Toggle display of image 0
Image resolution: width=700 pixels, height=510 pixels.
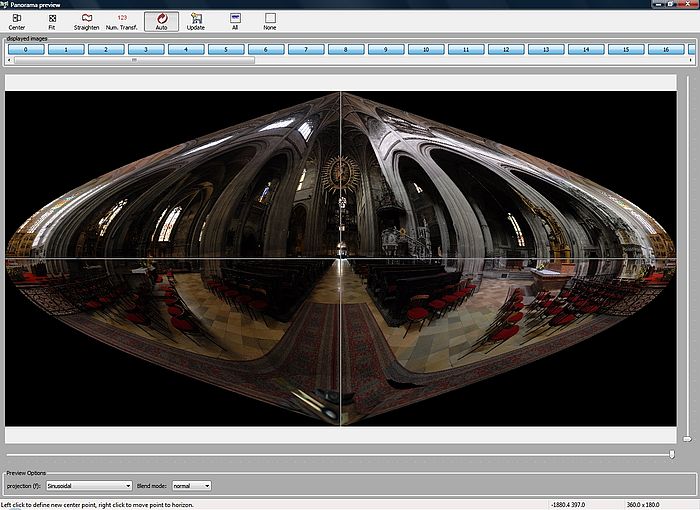click(26, 49)
